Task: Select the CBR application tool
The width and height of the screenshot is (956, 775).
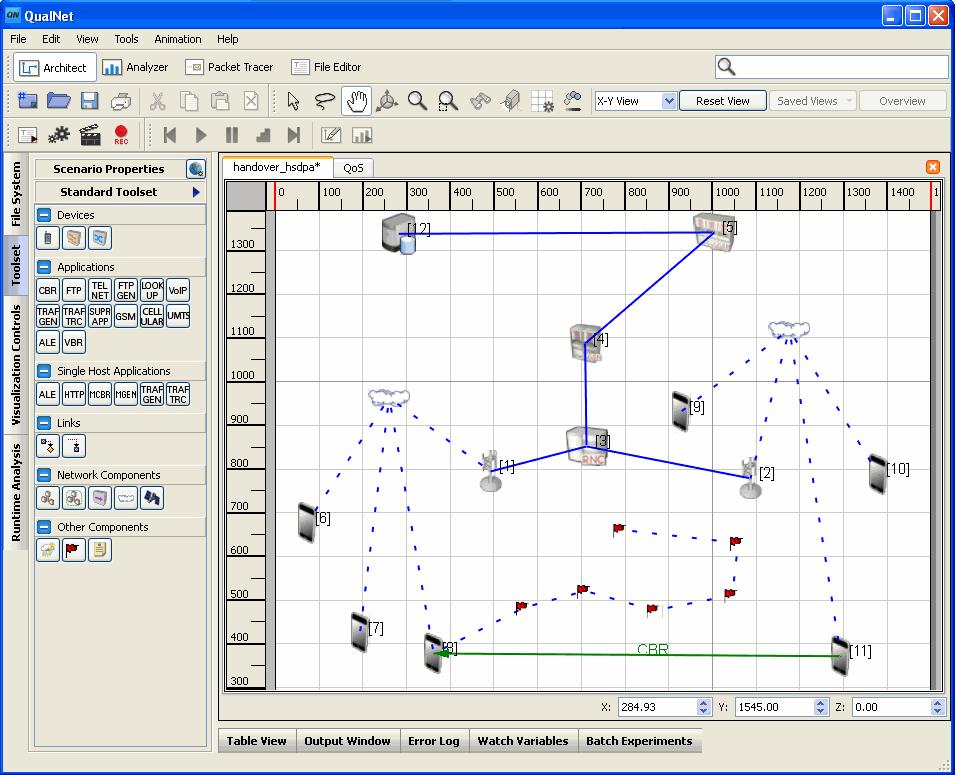Action: 48,290
